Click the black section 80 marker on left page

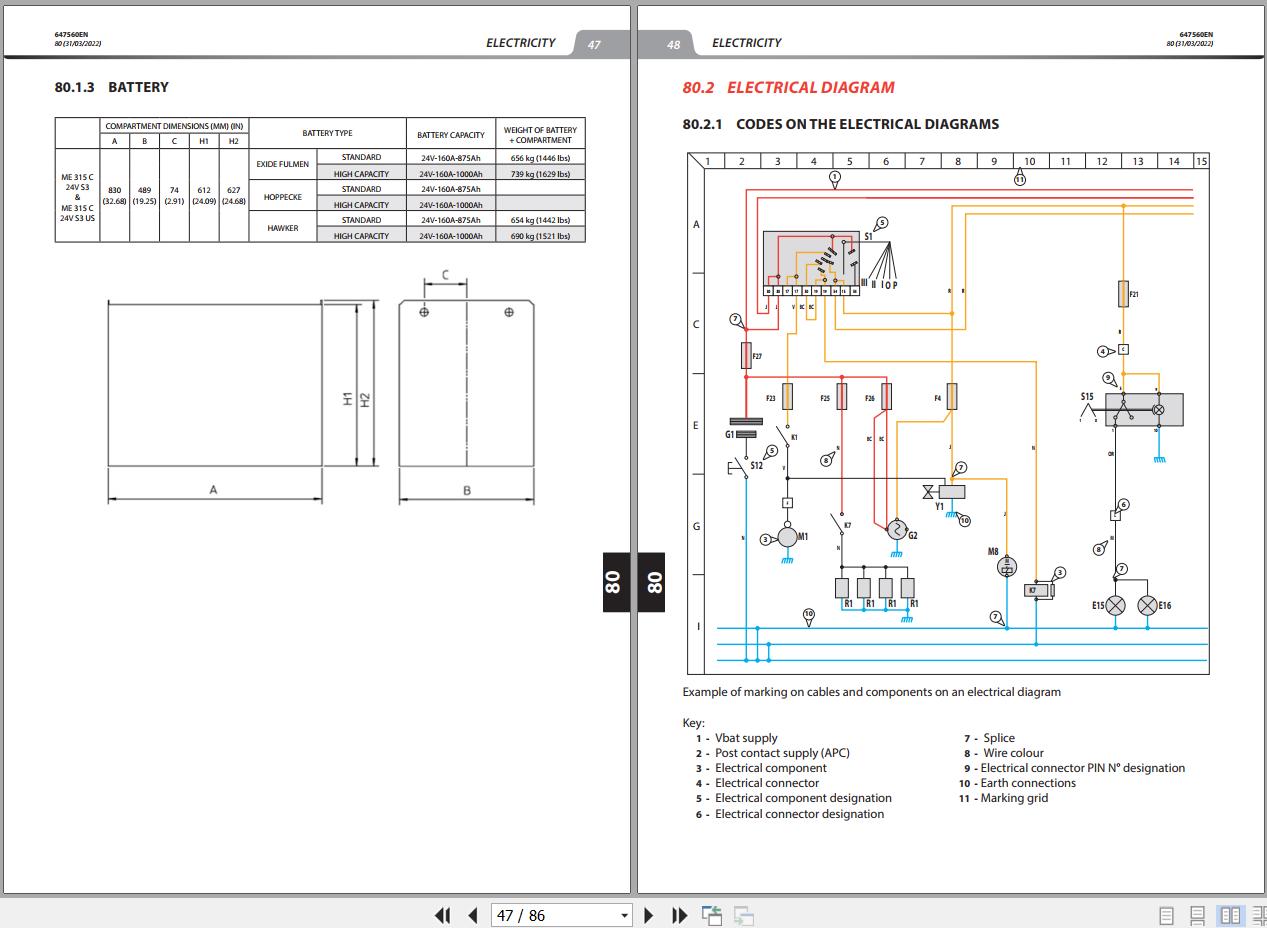[x=614, y=582]
